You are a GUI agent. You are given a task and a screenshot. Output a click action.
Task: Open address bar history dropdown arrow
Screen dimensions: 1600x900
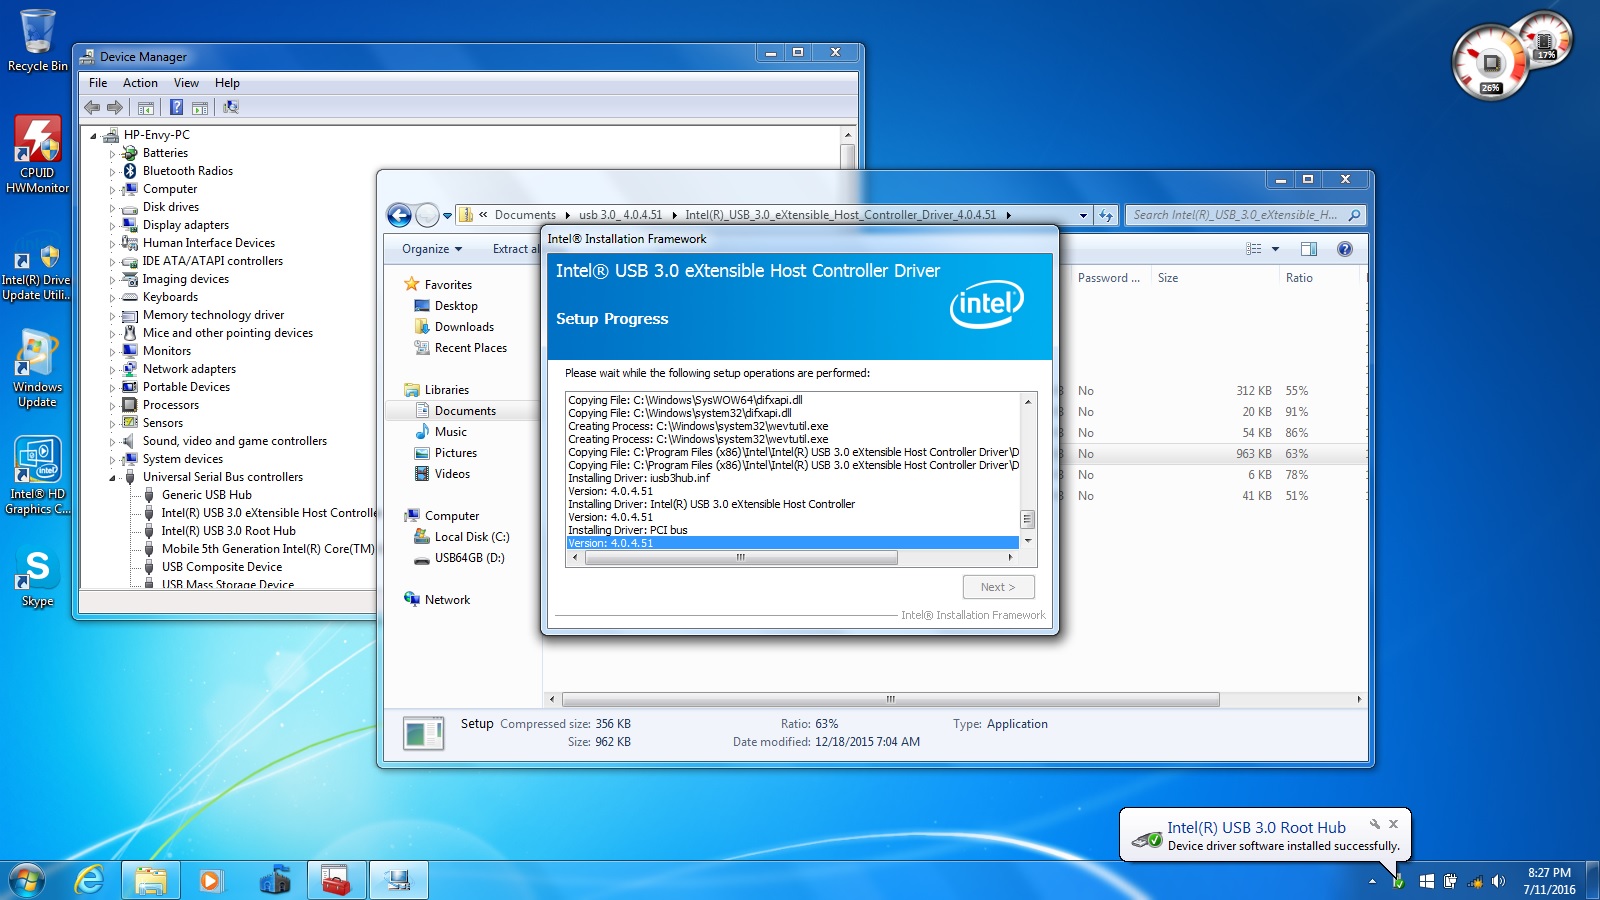click(x=1083, y=215)
